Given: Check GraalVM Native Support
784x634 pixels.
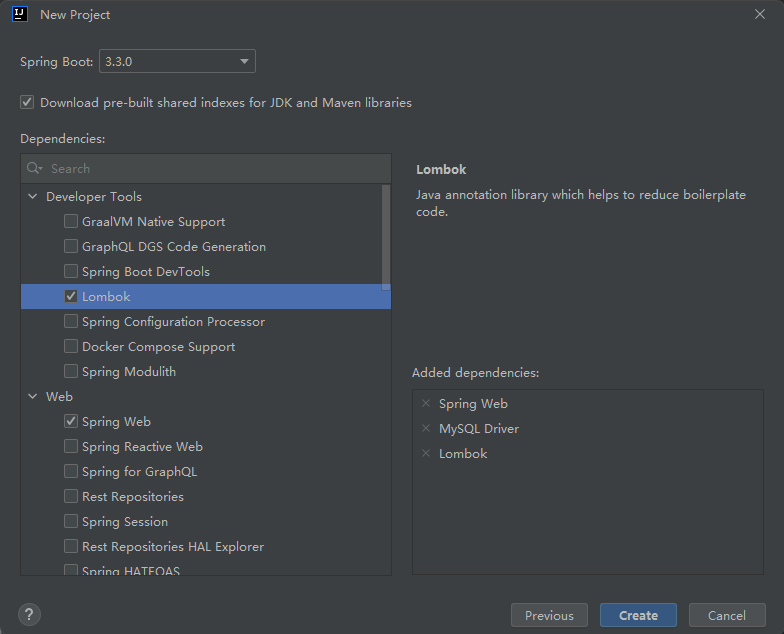Looking at the screenshot, I should pyautogui.click(x=71, y=221).
